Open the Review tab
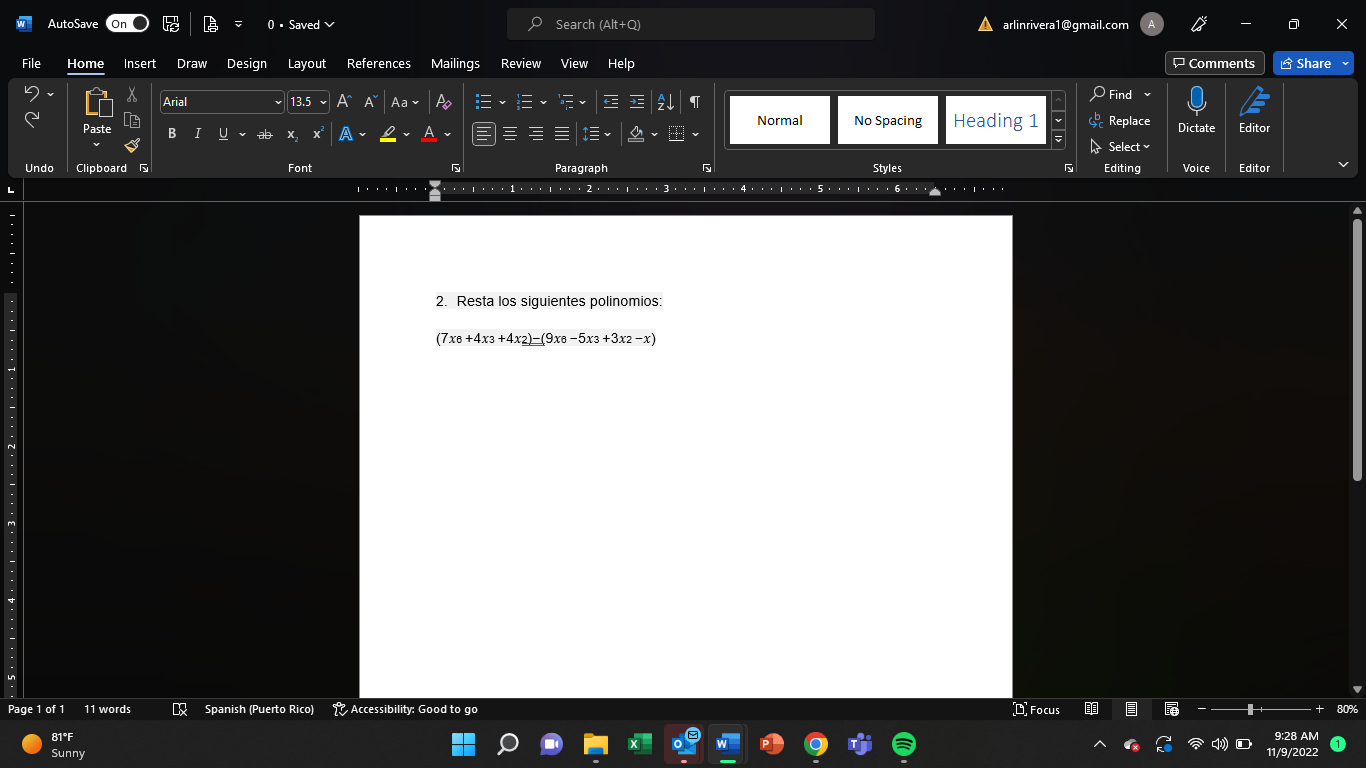The image size is (1366, 768). (520, 63)
